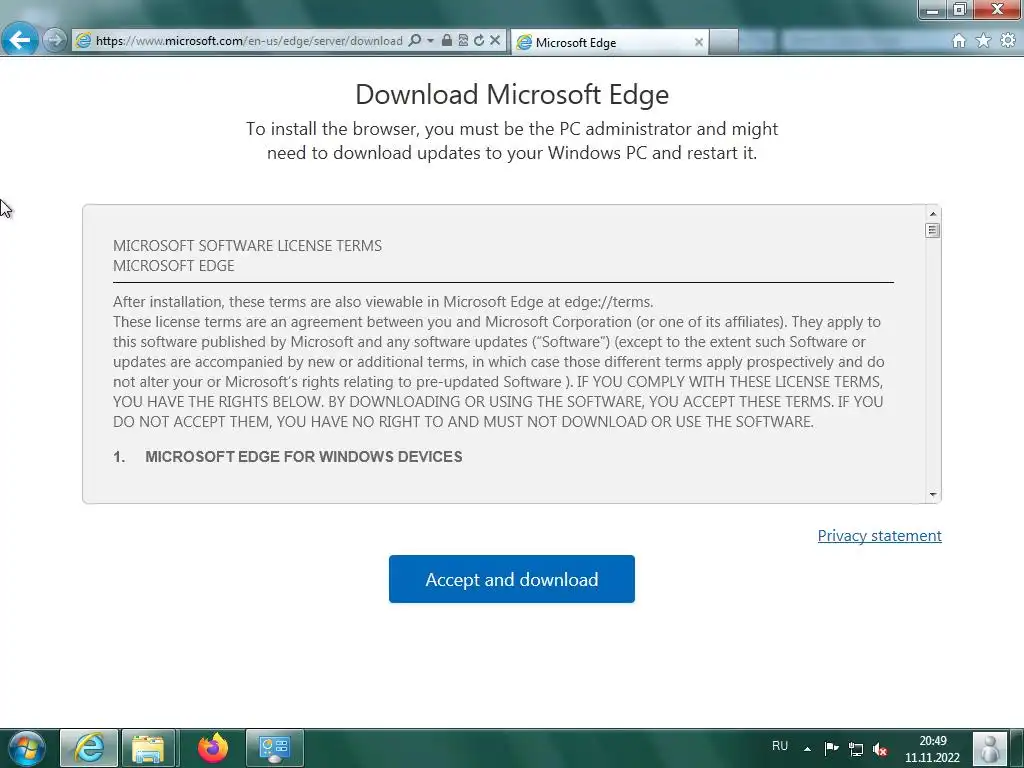Open the address bar autocomplete dropdown arrow
The image size is (1024, 768).
(430, 40)
